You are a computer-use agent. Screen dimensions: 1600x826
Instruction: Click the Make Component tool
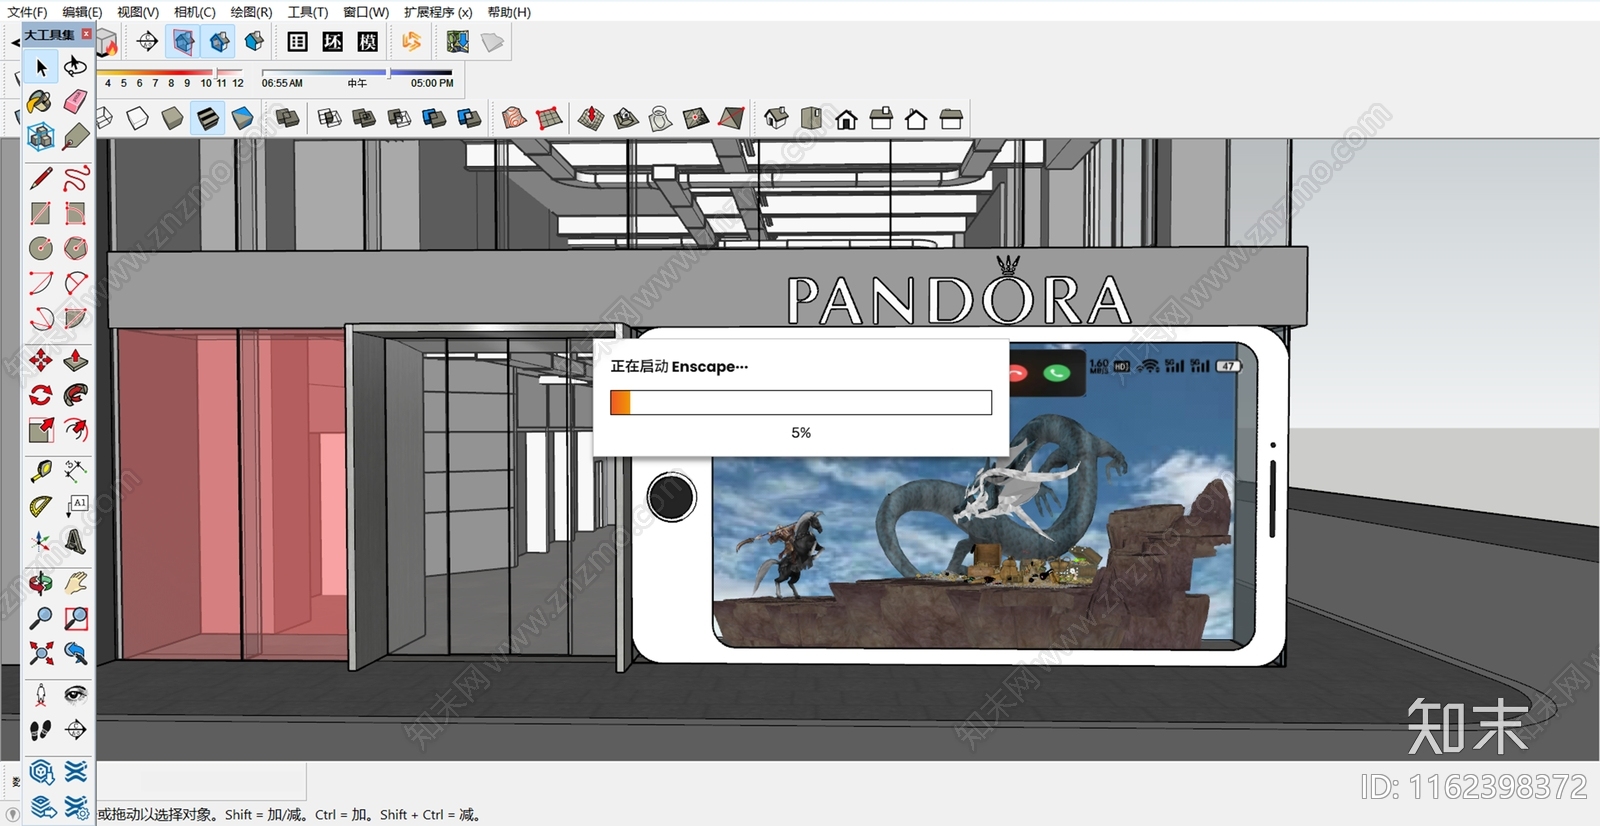coord(41,136)
